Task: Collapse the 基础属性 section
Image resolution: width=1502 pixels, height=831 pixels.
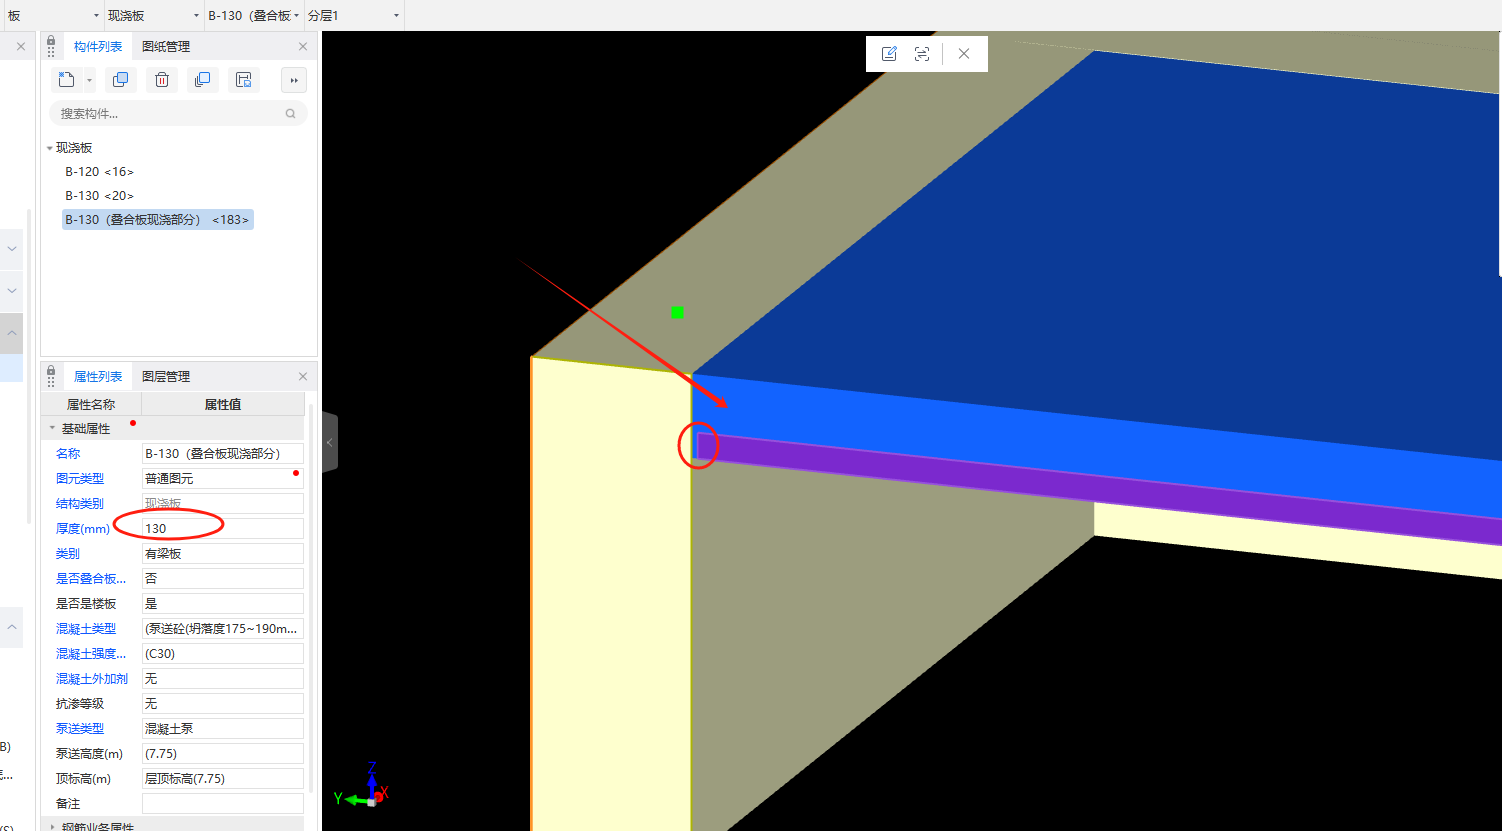Action: pos(53,429)
